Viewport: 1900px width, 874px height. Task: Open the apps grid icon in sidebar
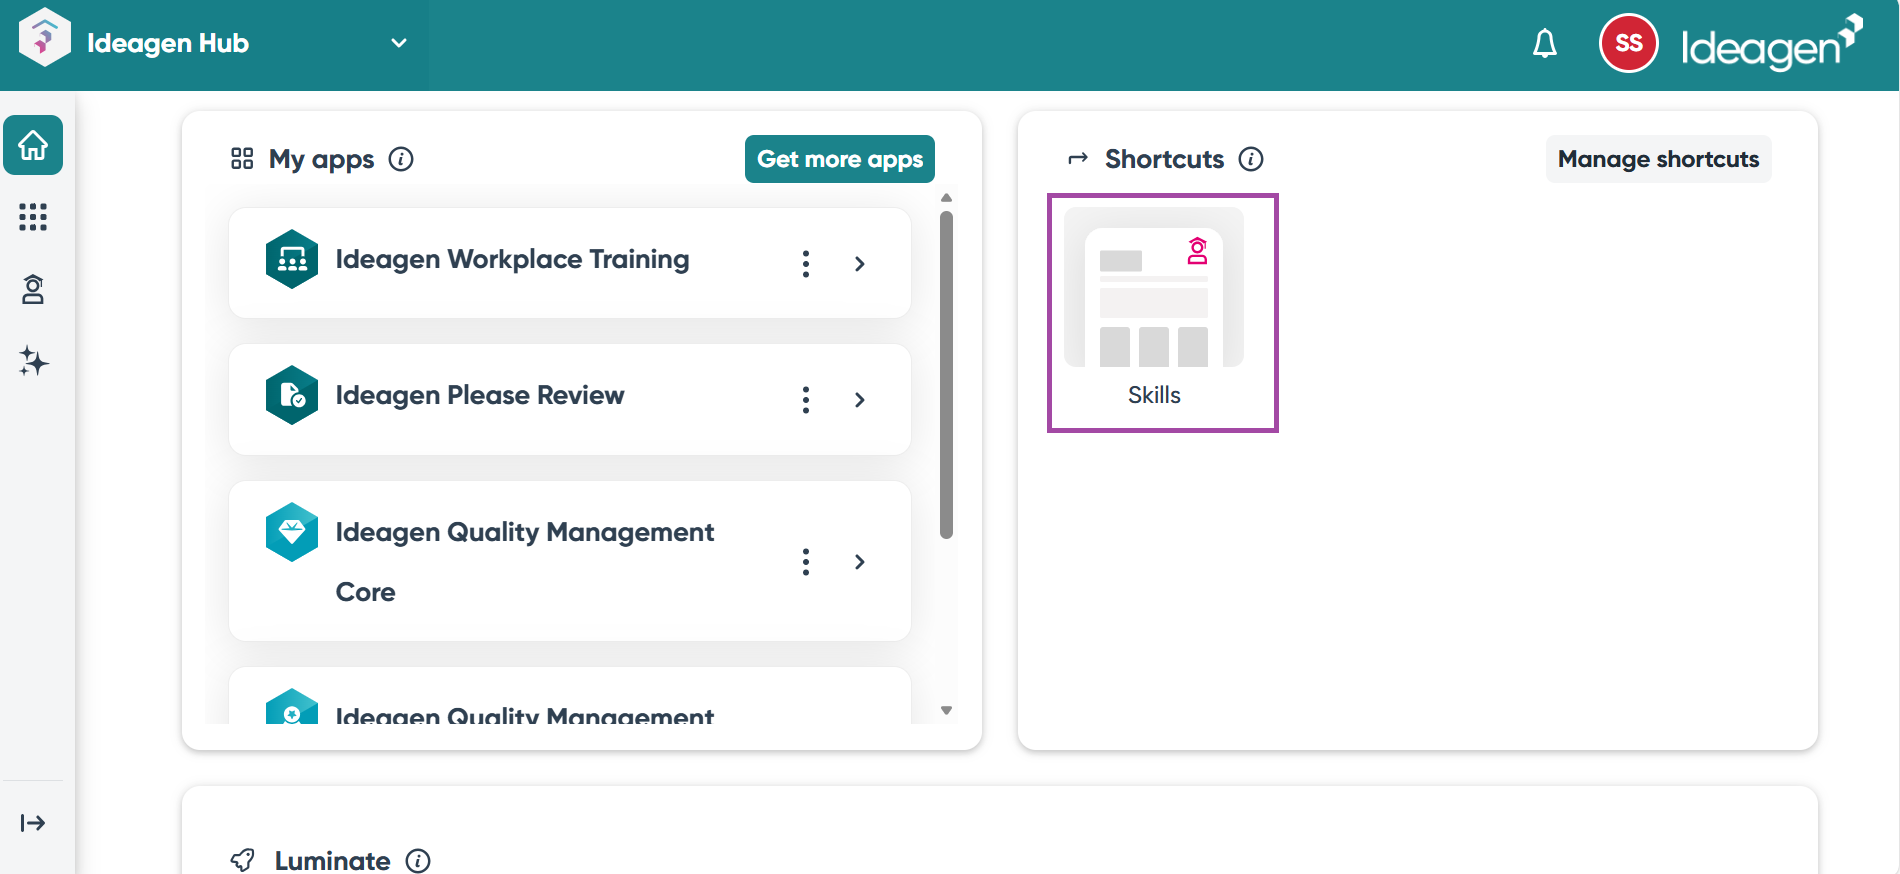tap(33, 217)
